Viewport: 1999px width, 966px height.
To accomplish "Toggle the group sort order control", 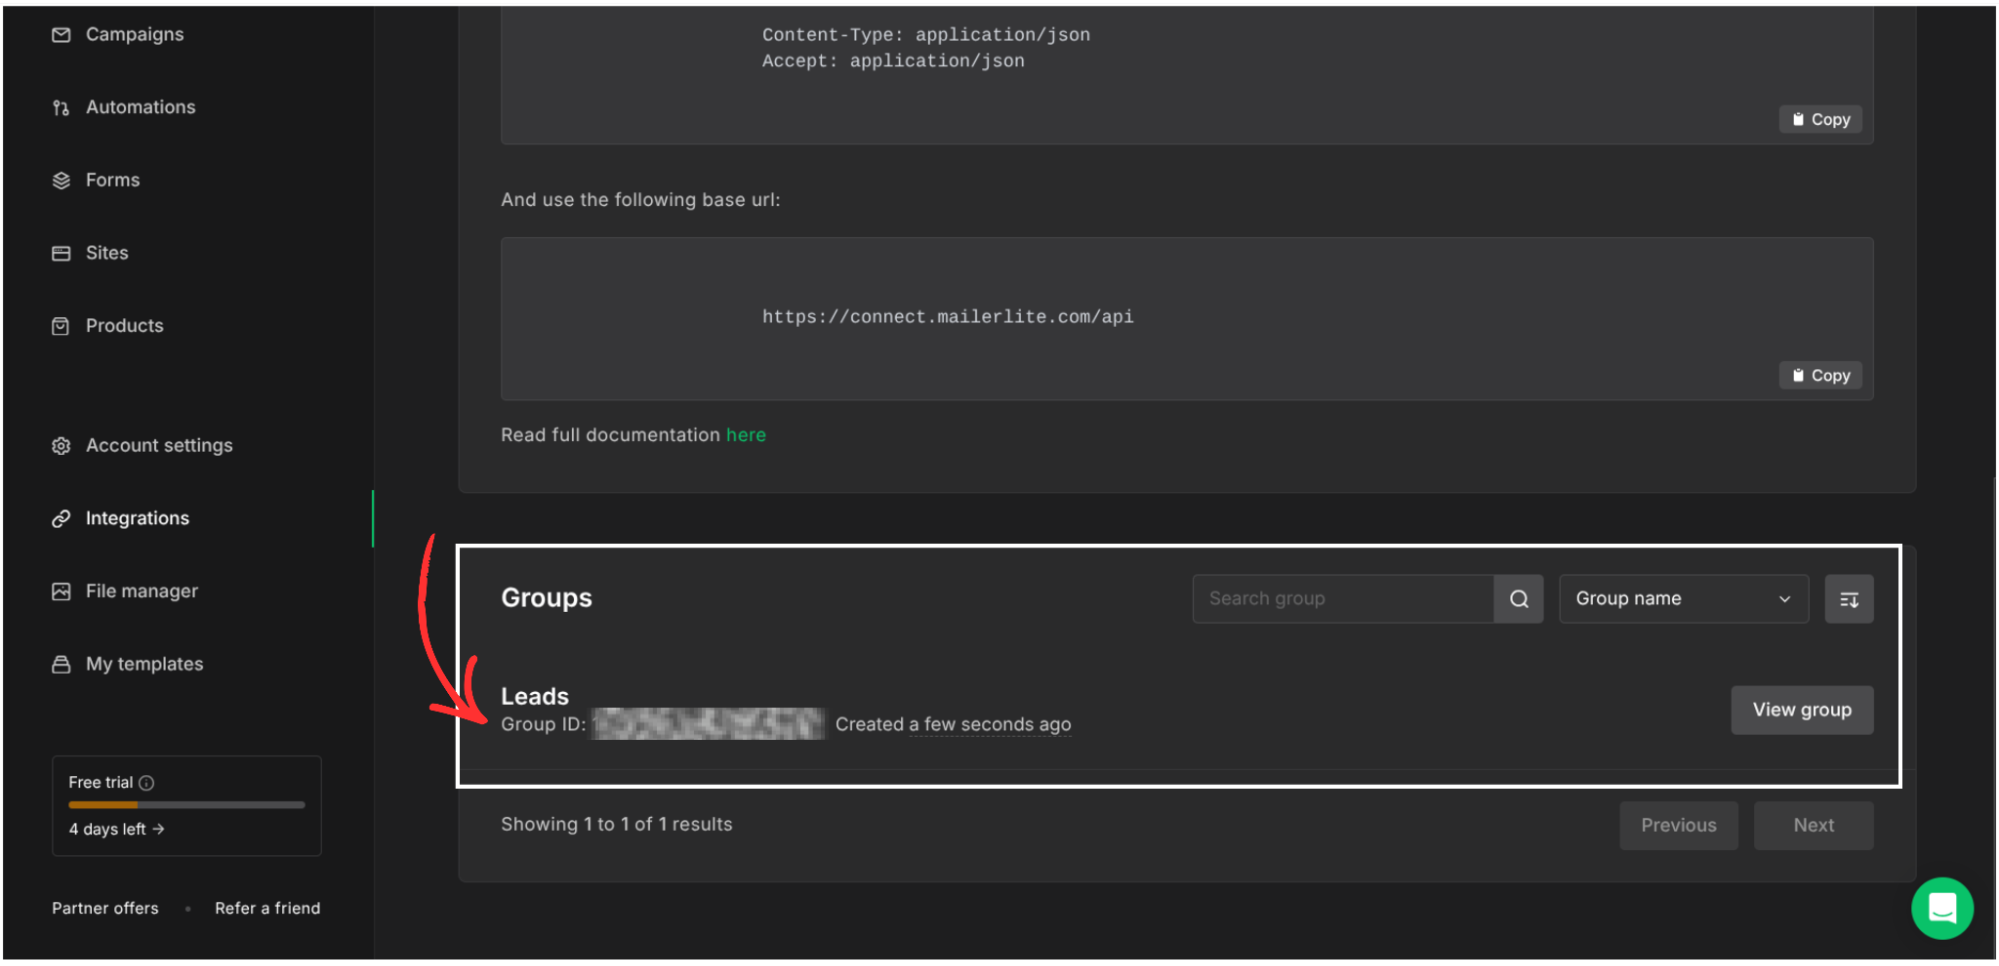I will tap(1848, 598).
